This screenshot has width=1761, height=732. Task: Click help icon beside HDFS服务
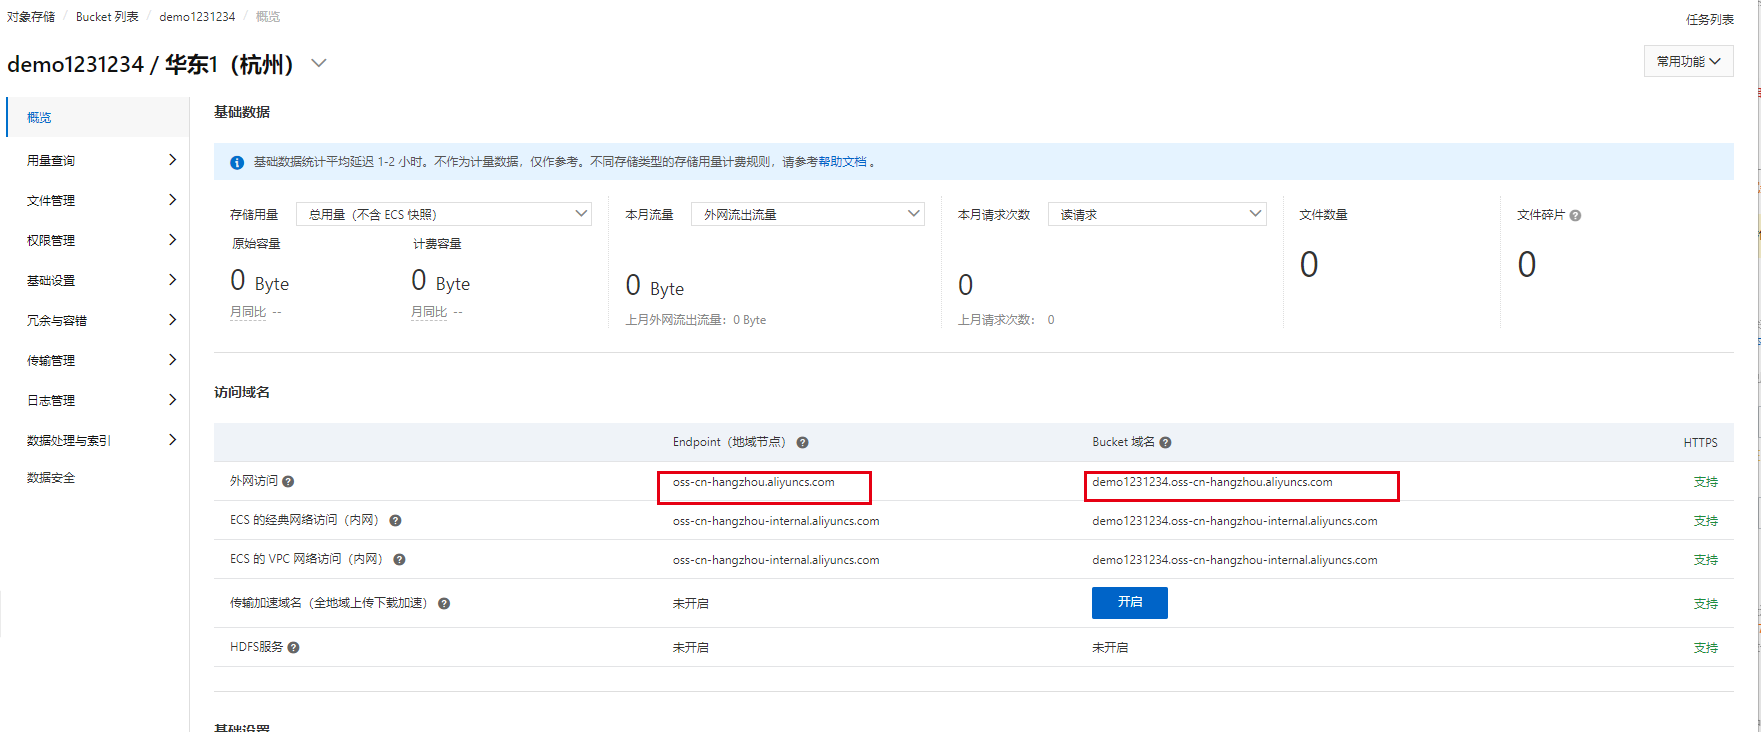point(293,647)
